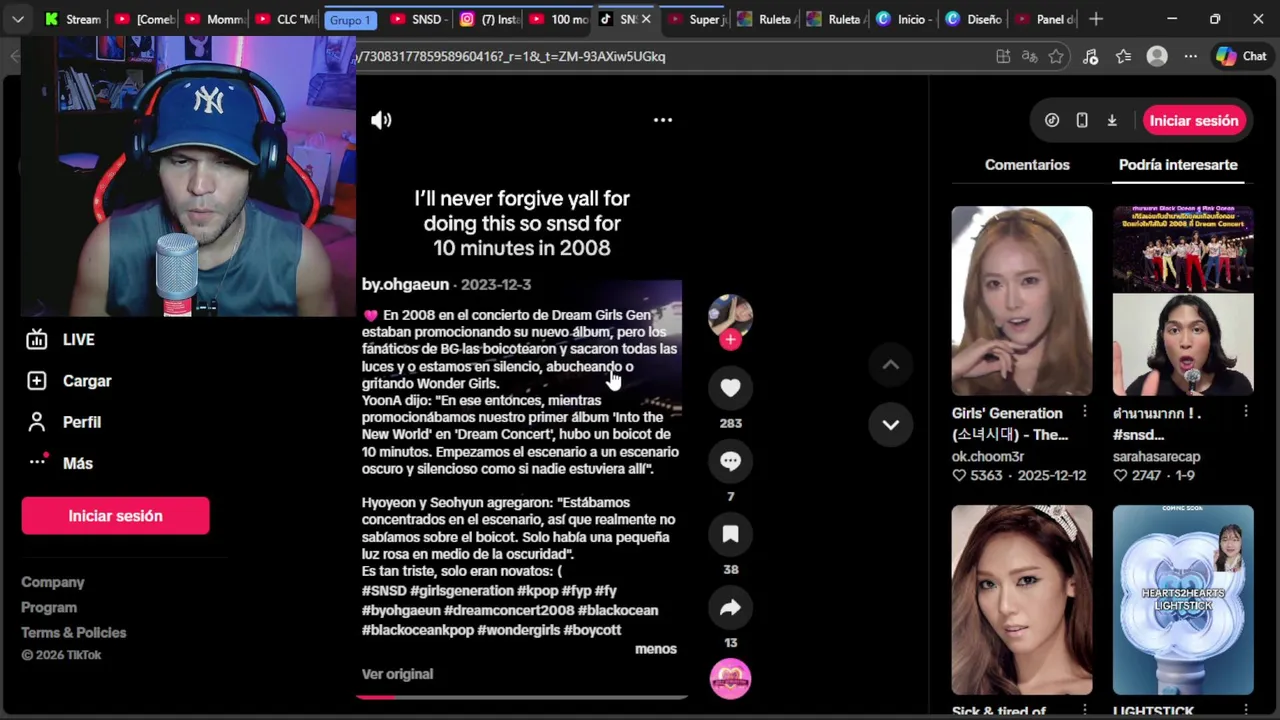Click the Iniciar sesión button in left sidebar
1280x720 pixels.
[x=115, y=516]
